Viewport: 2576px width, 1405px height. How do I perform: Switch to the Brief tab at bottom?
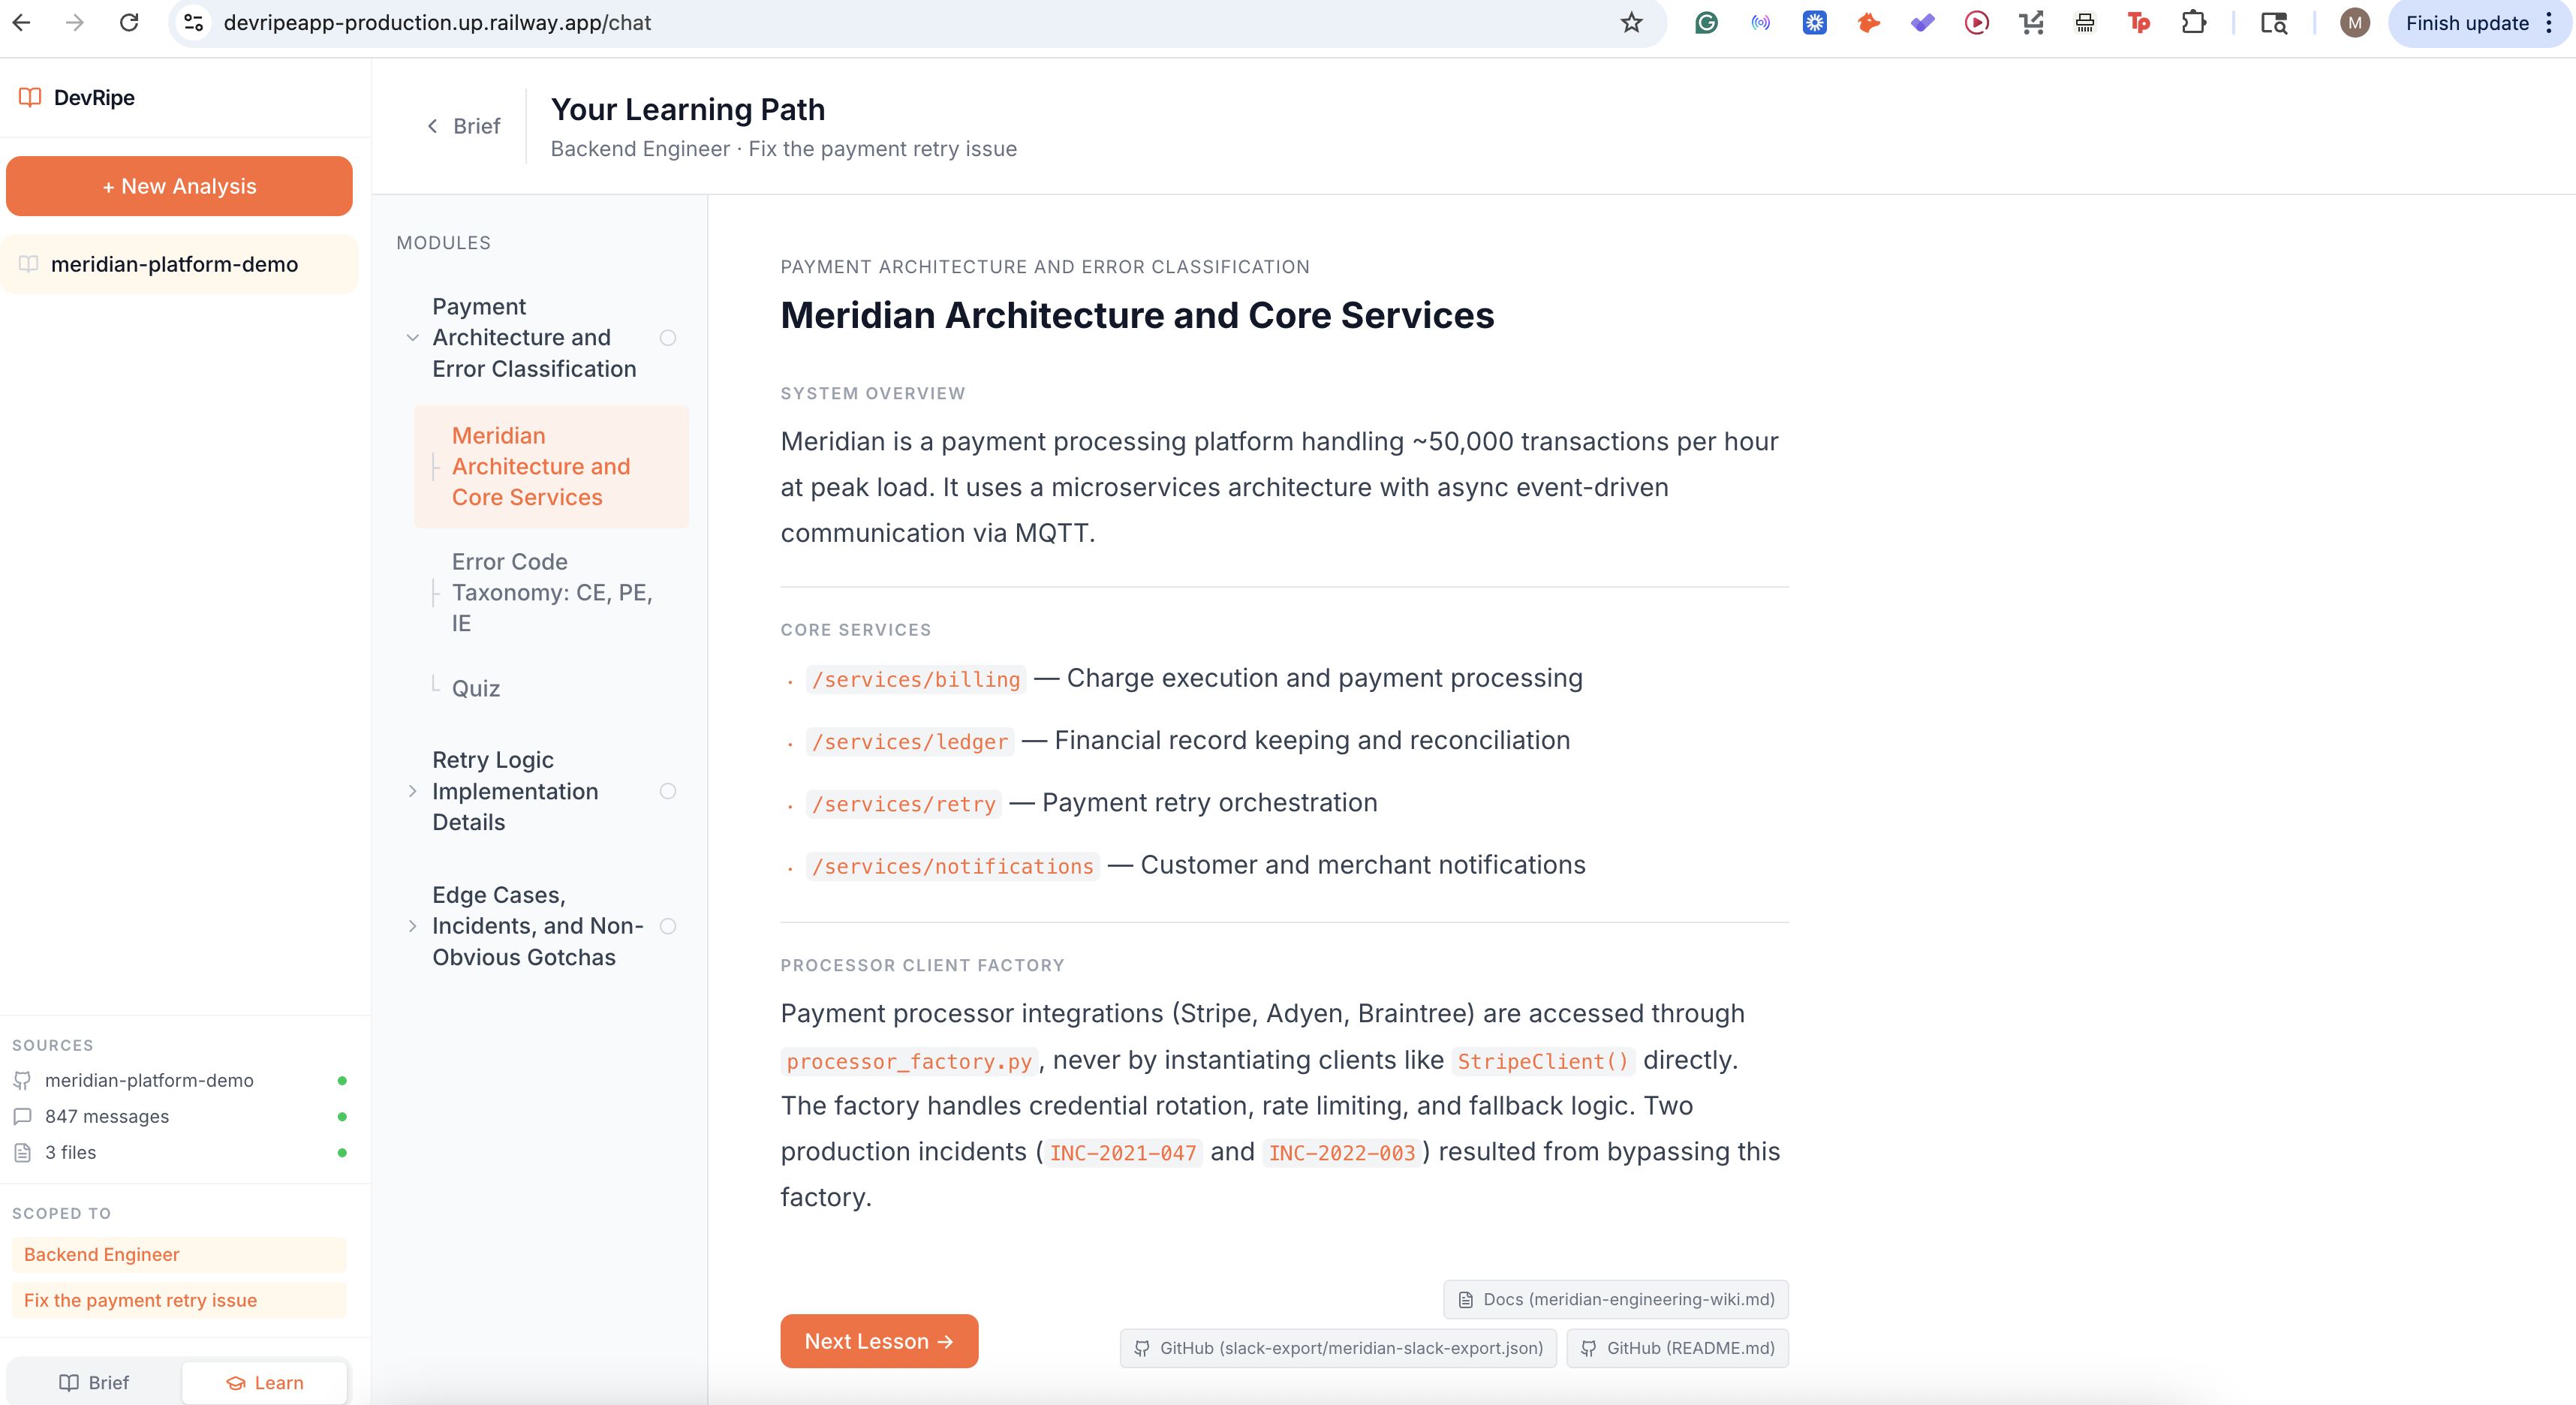click(x=94, y=1382)
